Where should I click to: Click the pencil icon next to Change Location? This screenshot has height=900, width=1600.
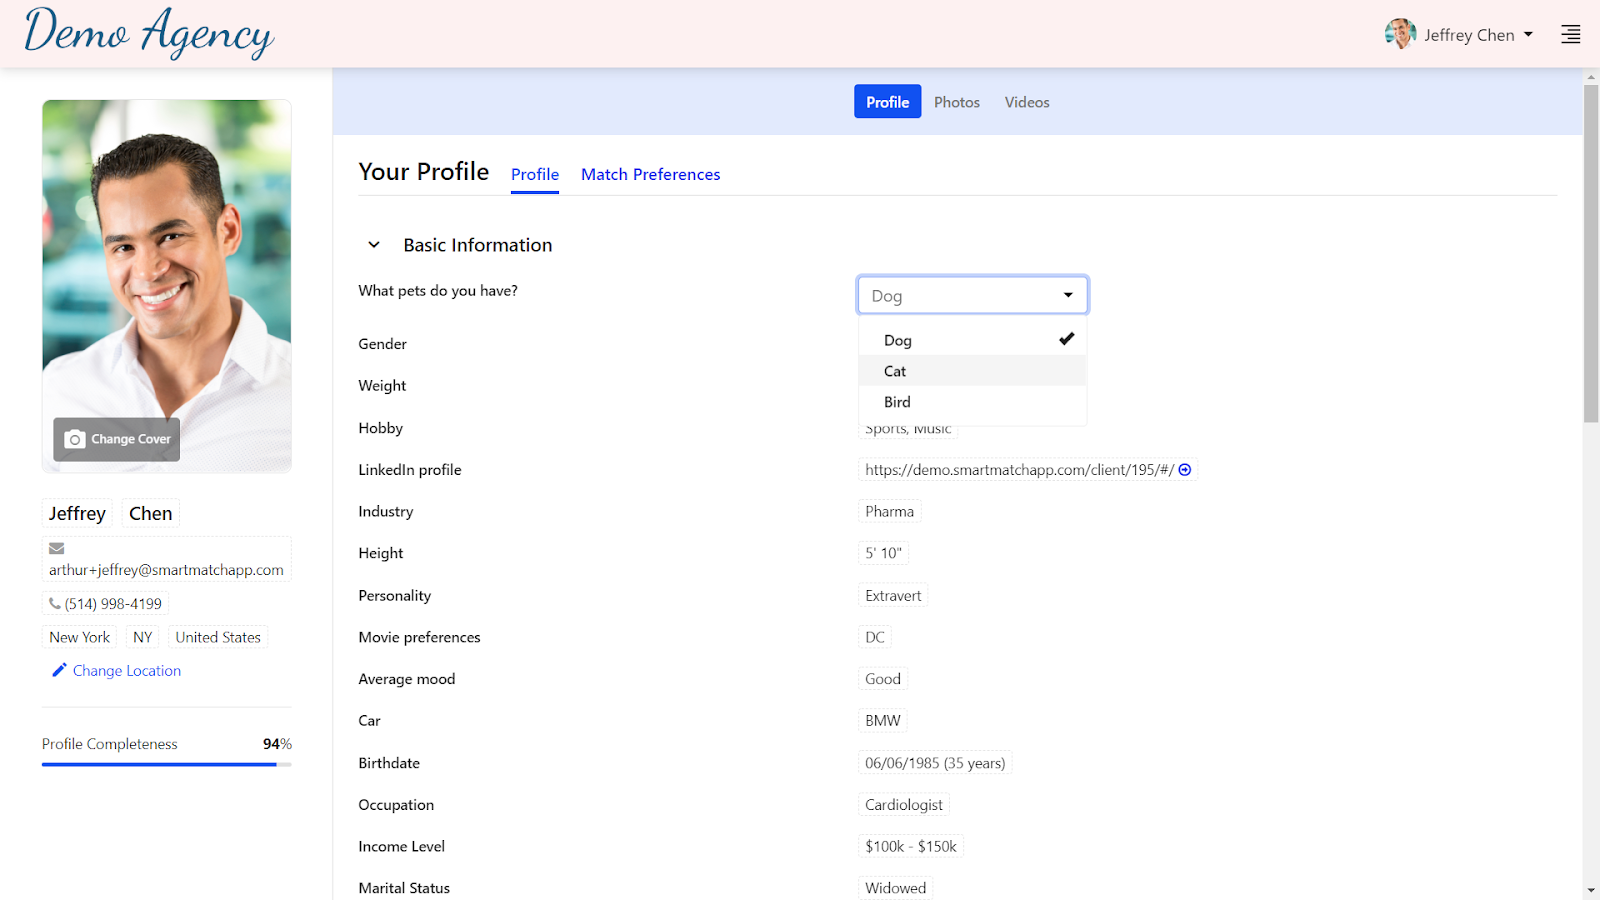click(60, 670)
